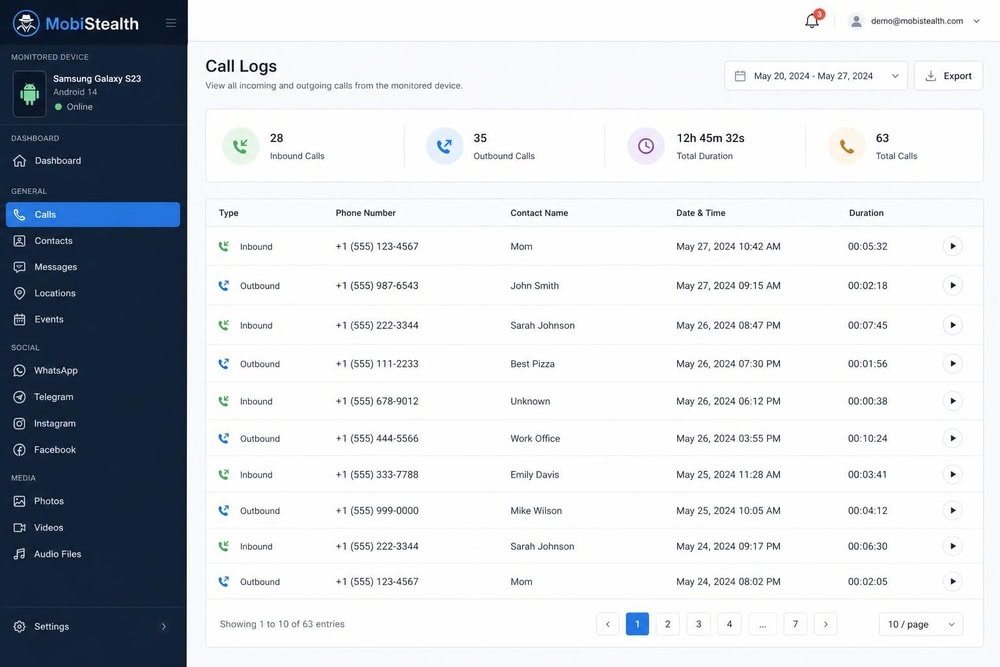Click the Date & Time column header
Screen dimensions: 1000x667
(x=701, y=213)
